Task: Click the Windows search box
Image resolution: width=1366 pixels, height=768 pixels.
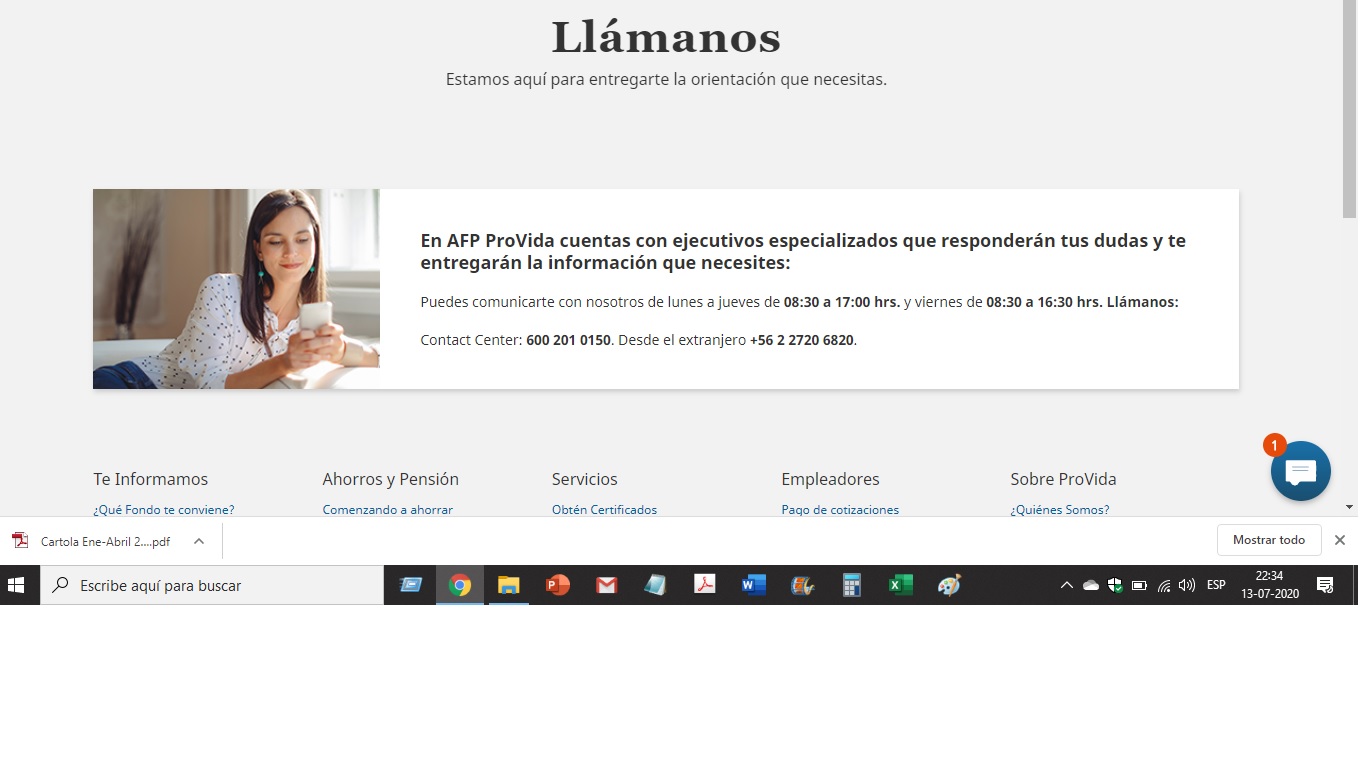Action: [x=212, y=585]
